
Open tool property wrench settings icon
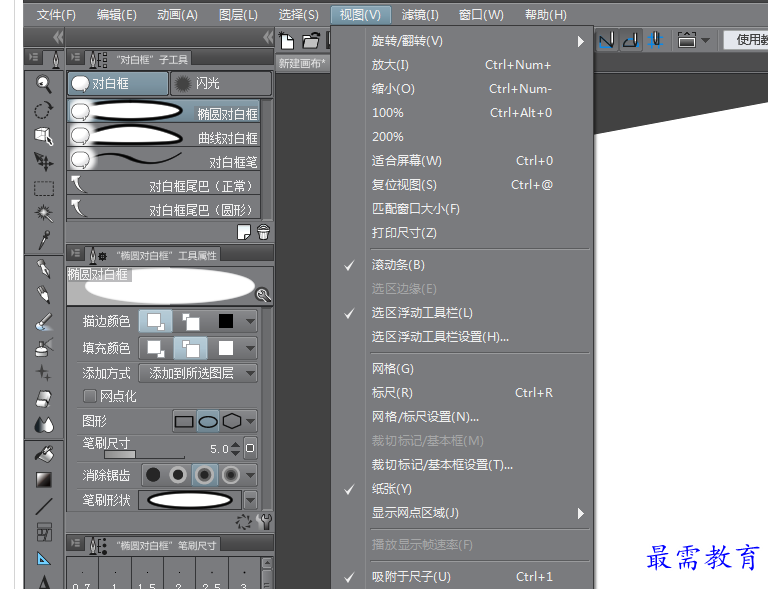pyautogui.click(x=264, y=522)
